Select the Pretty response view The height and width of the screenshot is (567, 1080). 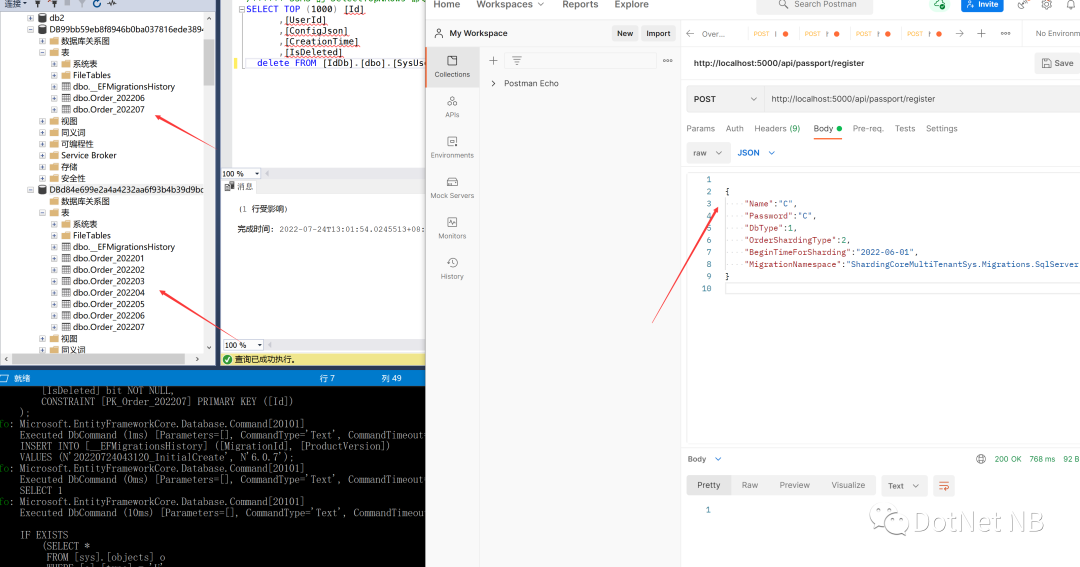click(x=708, y=486)
